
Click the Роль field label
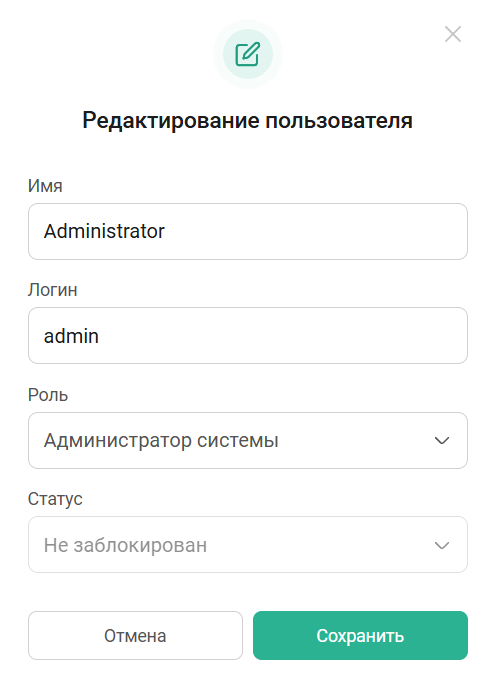[x=48, y=395]
